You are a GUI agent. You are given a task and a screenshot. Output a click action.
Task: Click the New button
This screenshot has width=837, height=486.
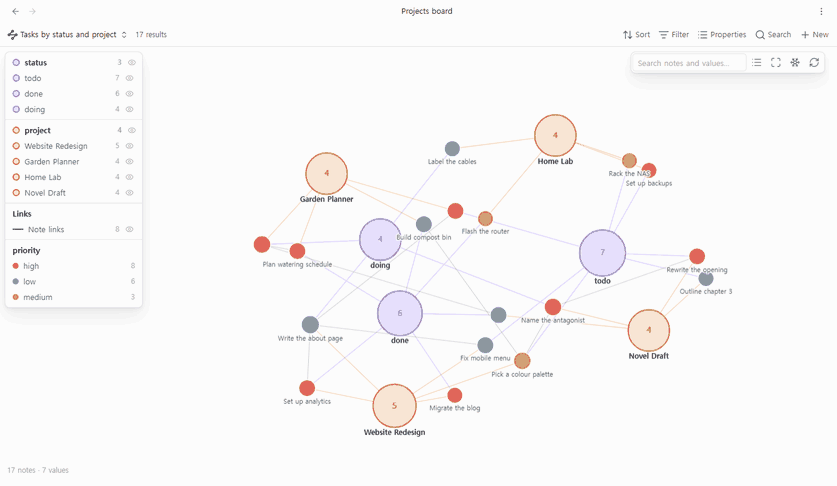point(815,35)
